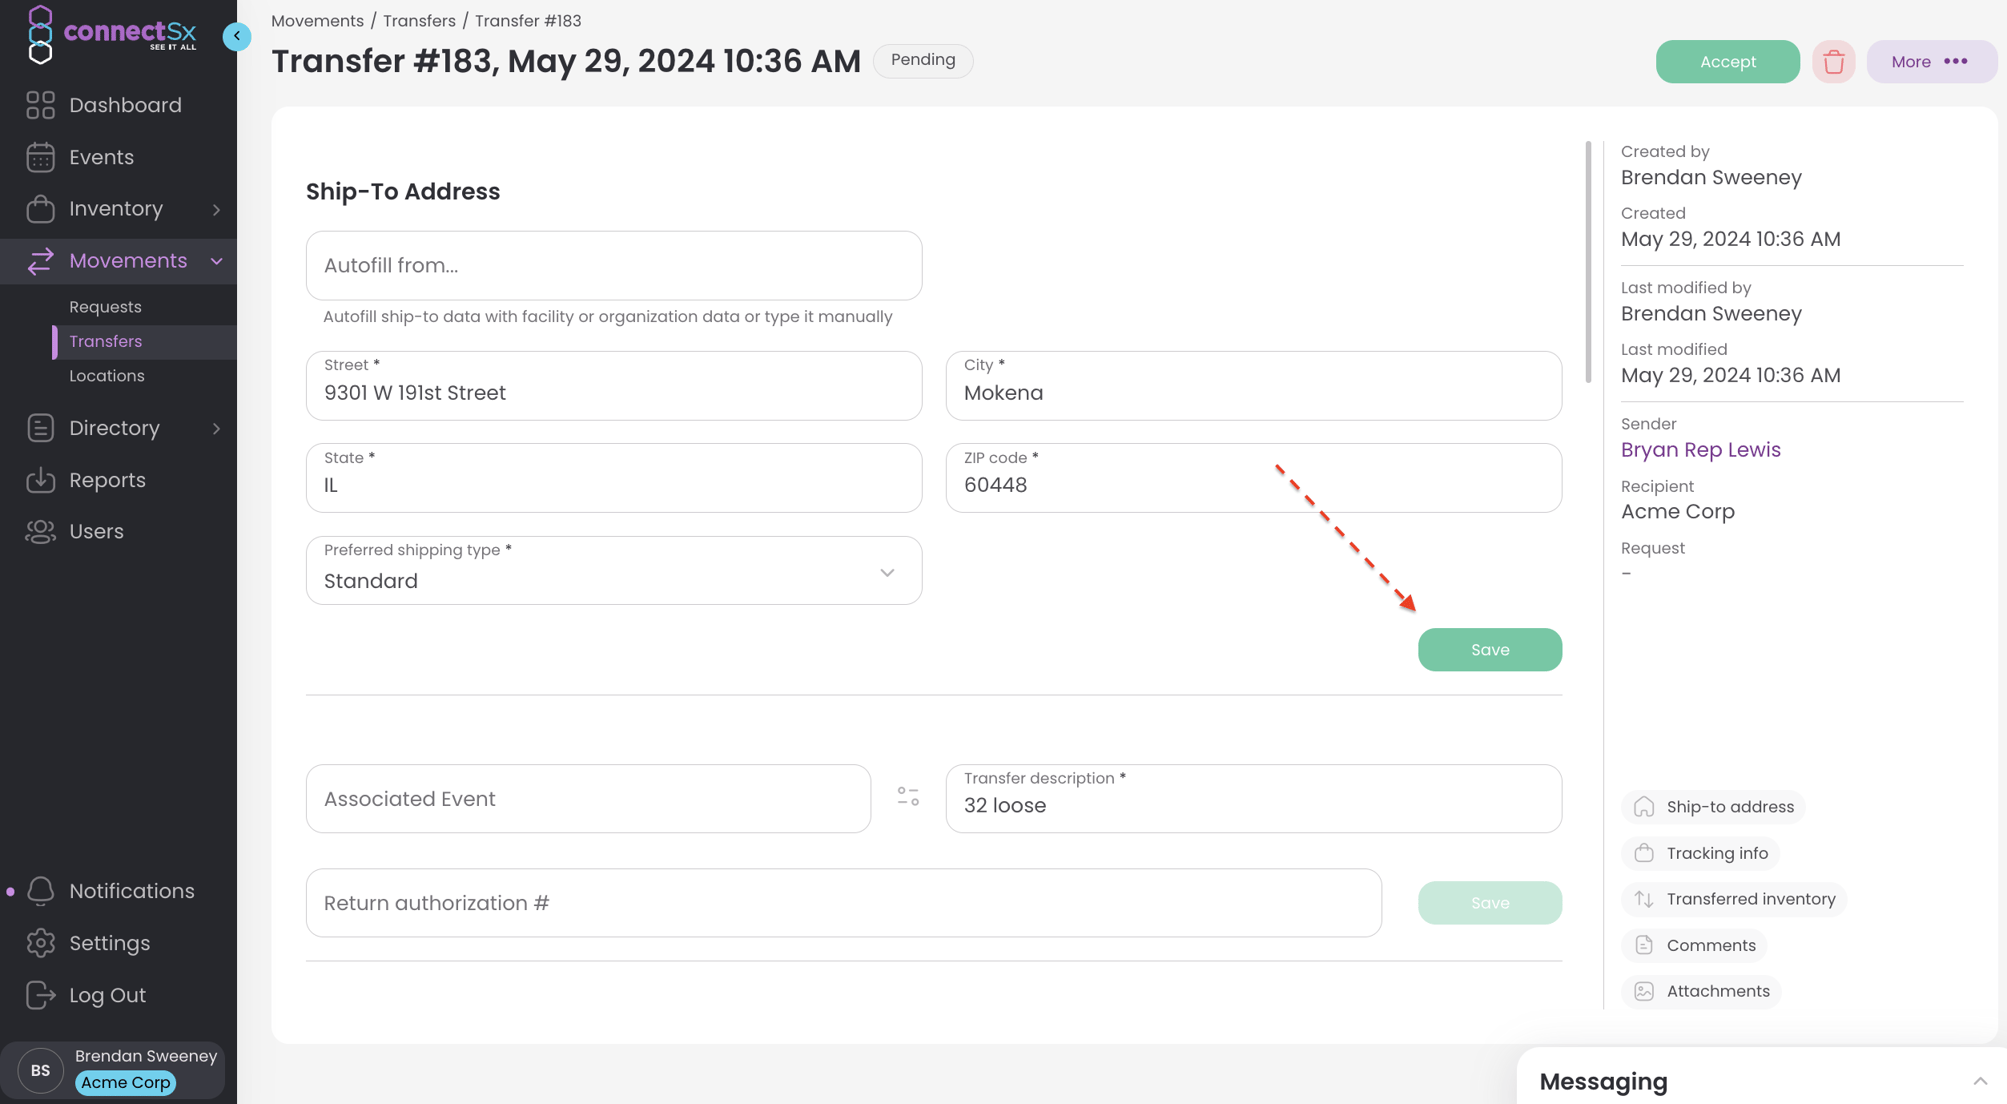Expand the Directory submenu chevron
2007x1104 pixels.
[216, 428]
